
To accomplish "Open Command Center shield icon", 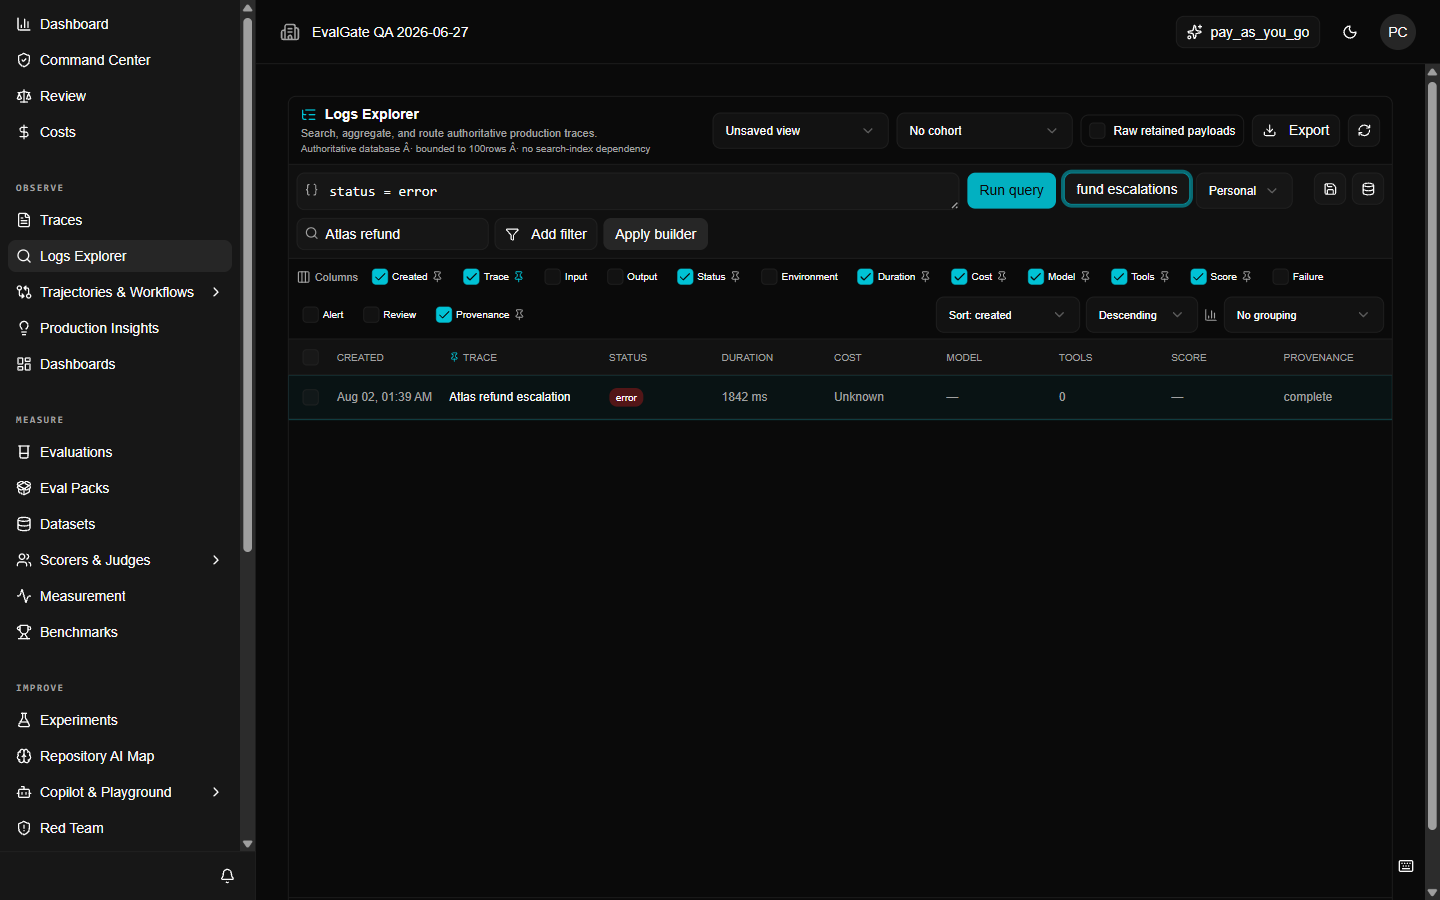I will pyautogui.click(x=24, y=60).
